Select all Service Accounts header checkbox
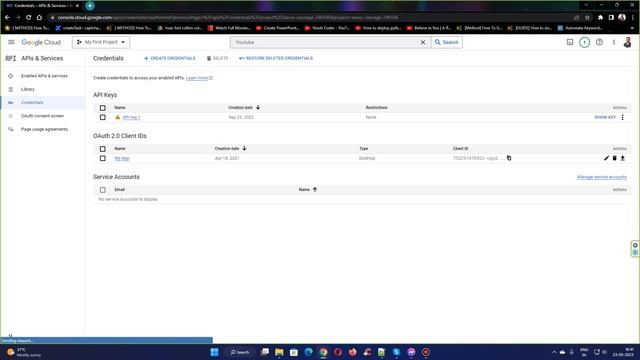The width and height of the screenshot is (640, 360). [x=102, y=190]
